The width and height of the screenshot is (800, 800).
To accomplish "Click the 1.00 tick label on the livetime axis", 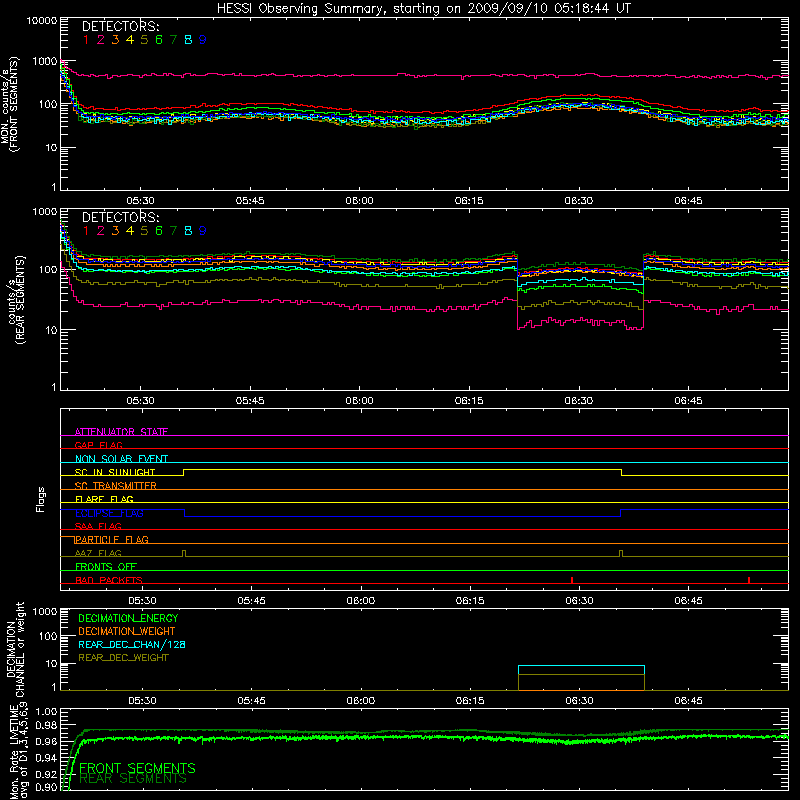I will pyautogui.click(x=47, y=712).
